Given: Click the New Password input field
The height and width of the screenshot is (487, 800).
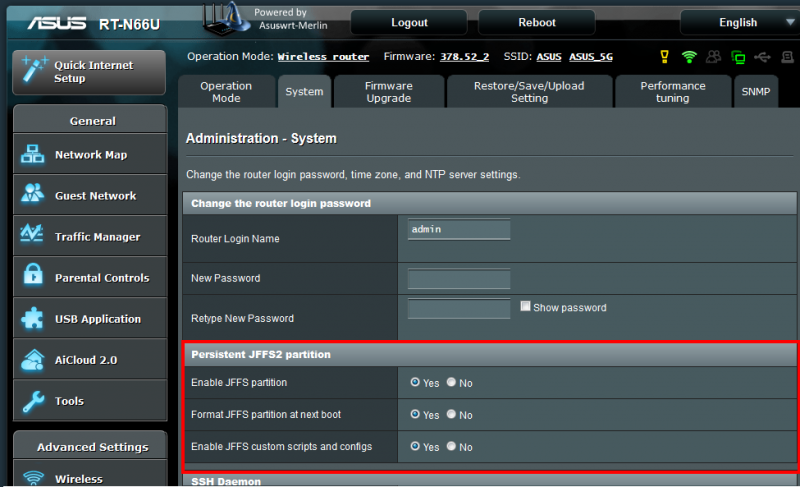Looking at the screenshot, I should pyautogui.click(x=459, y=278).
